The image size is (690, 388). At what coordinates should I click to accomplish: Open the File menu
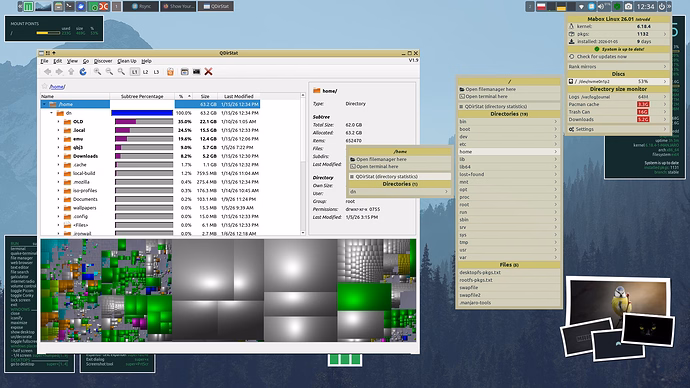tap(44, 61)
